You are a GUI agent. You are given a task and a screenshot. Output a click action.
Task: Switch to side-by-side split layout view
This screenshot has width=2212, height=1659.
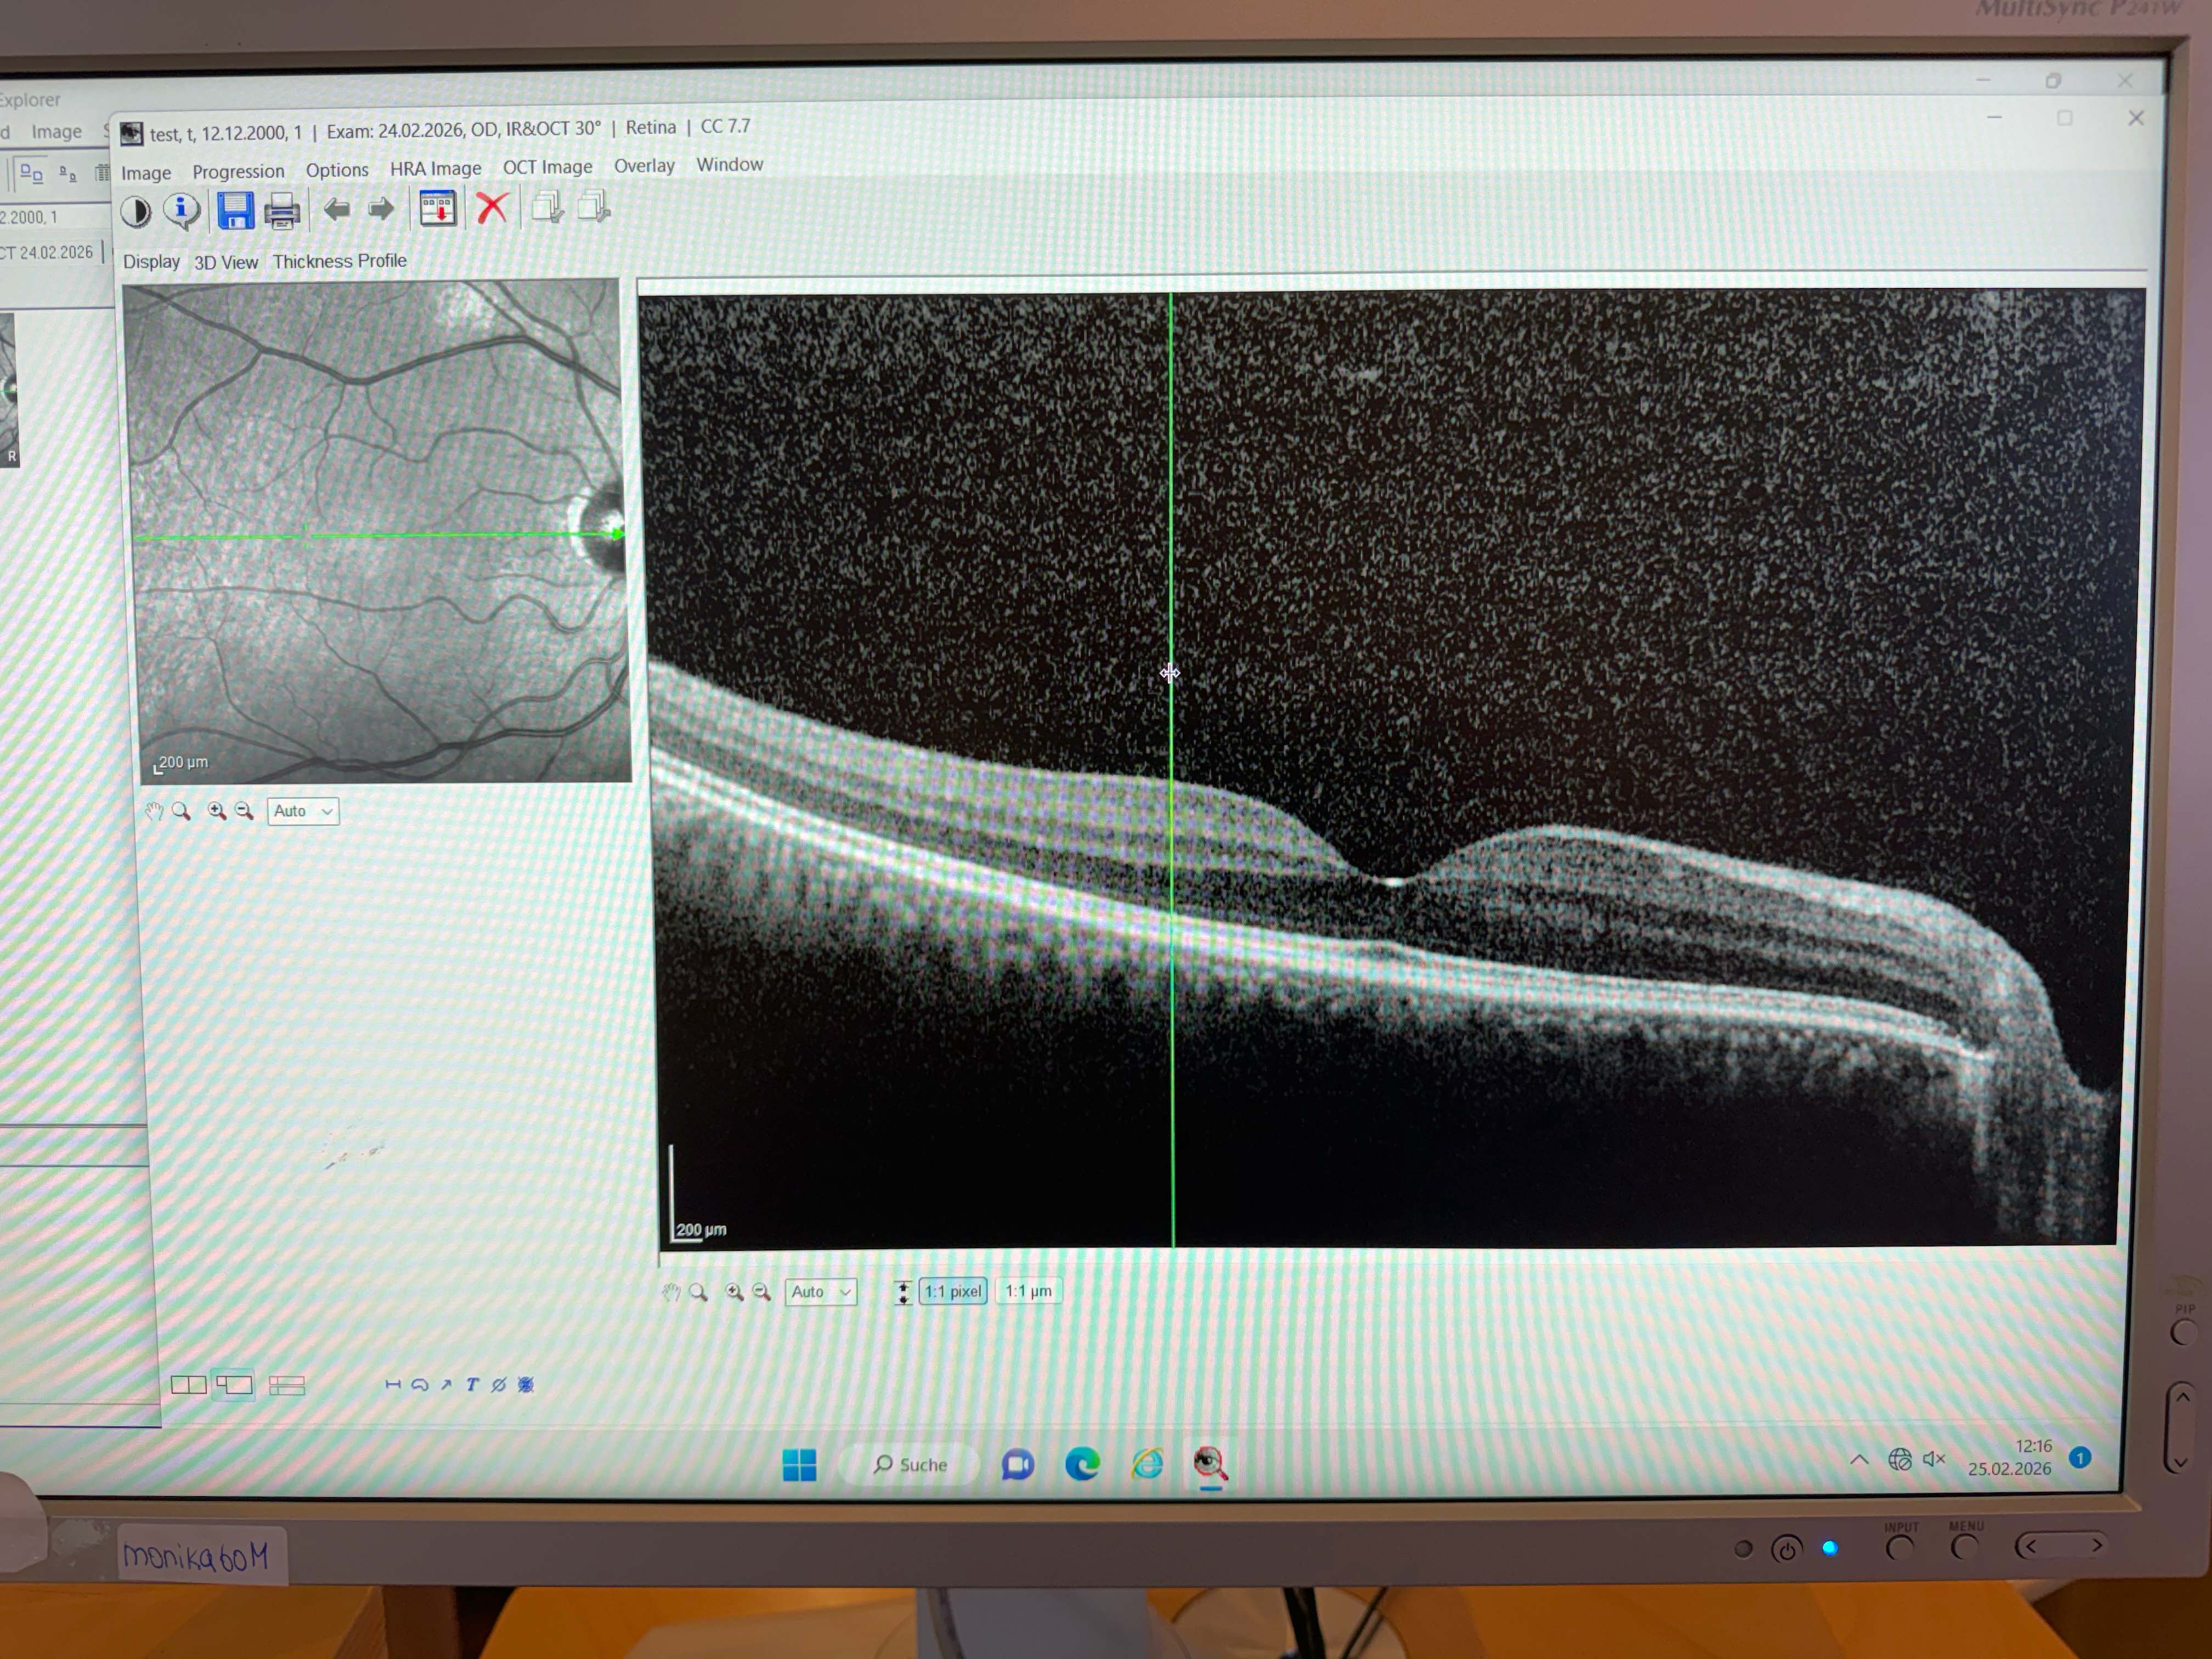coord(188,1385)
